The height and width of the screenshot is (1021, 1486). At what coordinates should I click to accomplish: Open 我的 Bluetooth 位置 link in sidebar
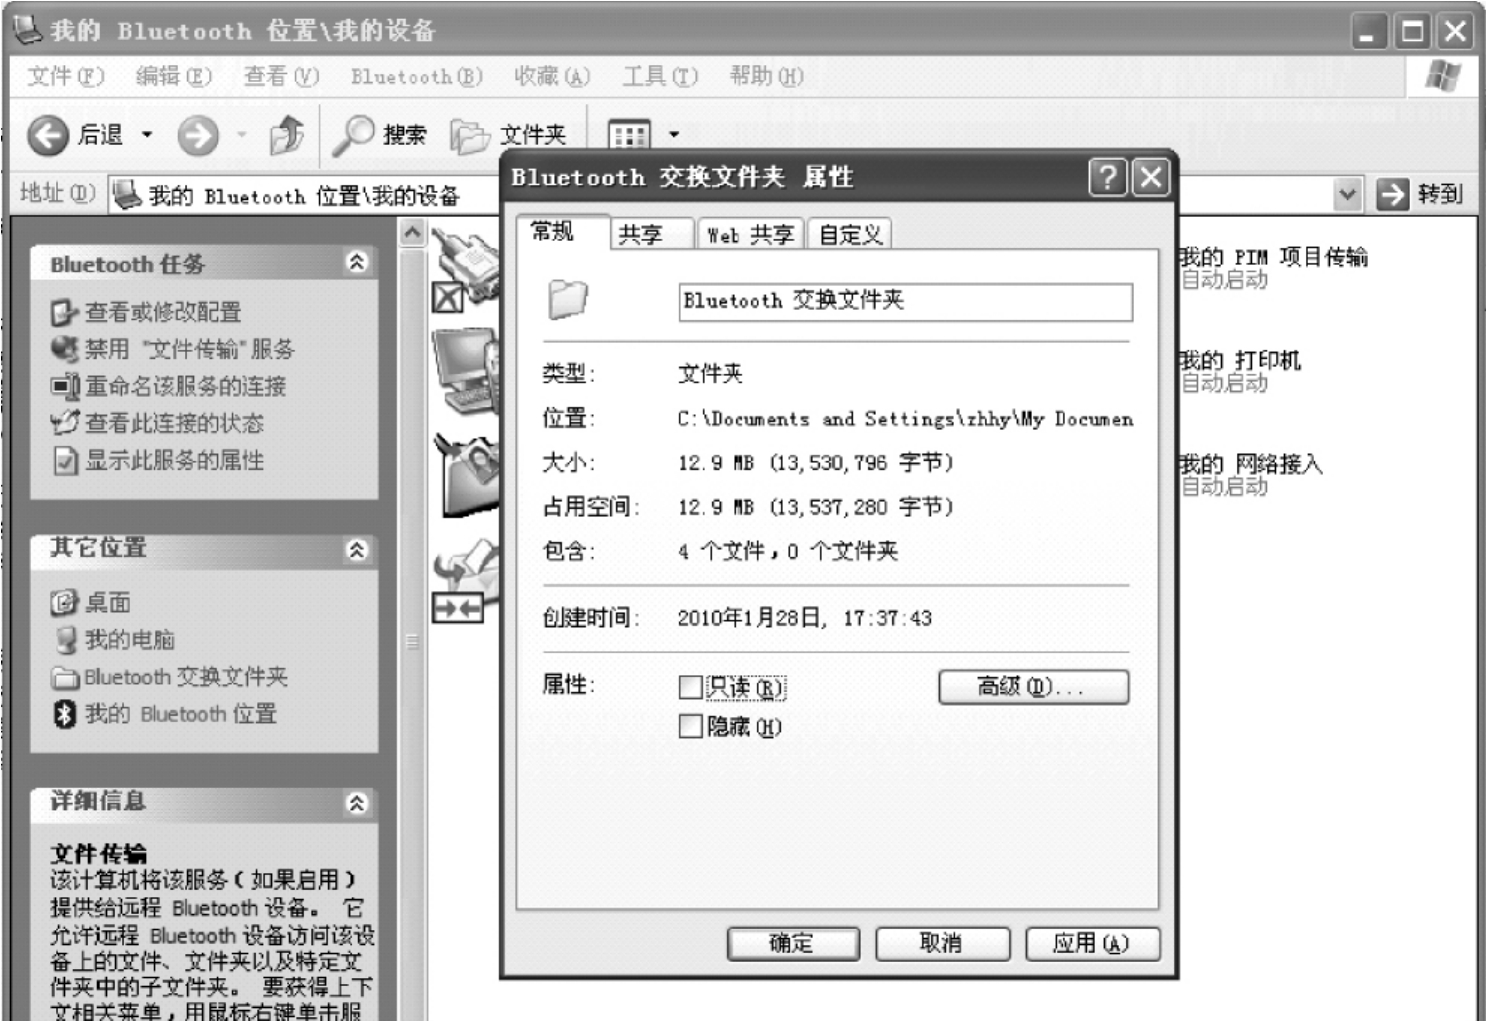point(180,714)
